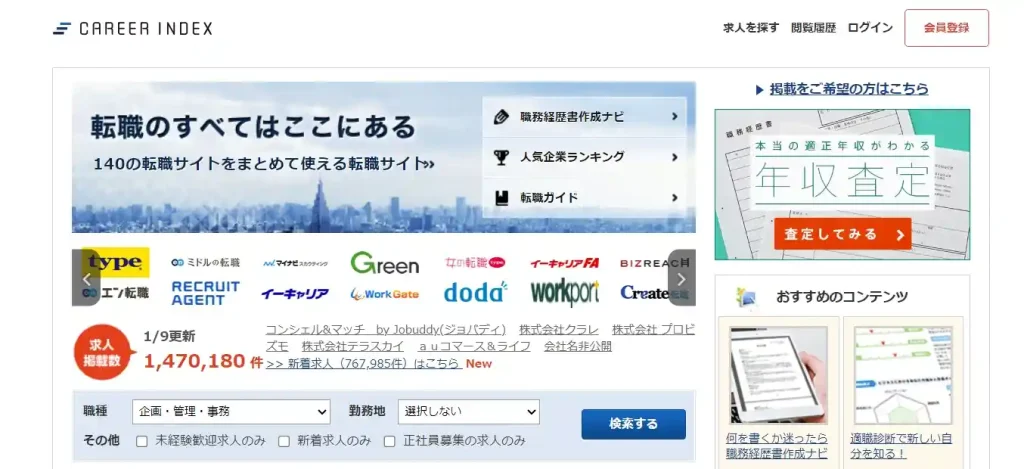The height and width of the screenshot is (469, 1024).
Task: Open the 株式会社テラスカイ link
Action: (353, 346)
